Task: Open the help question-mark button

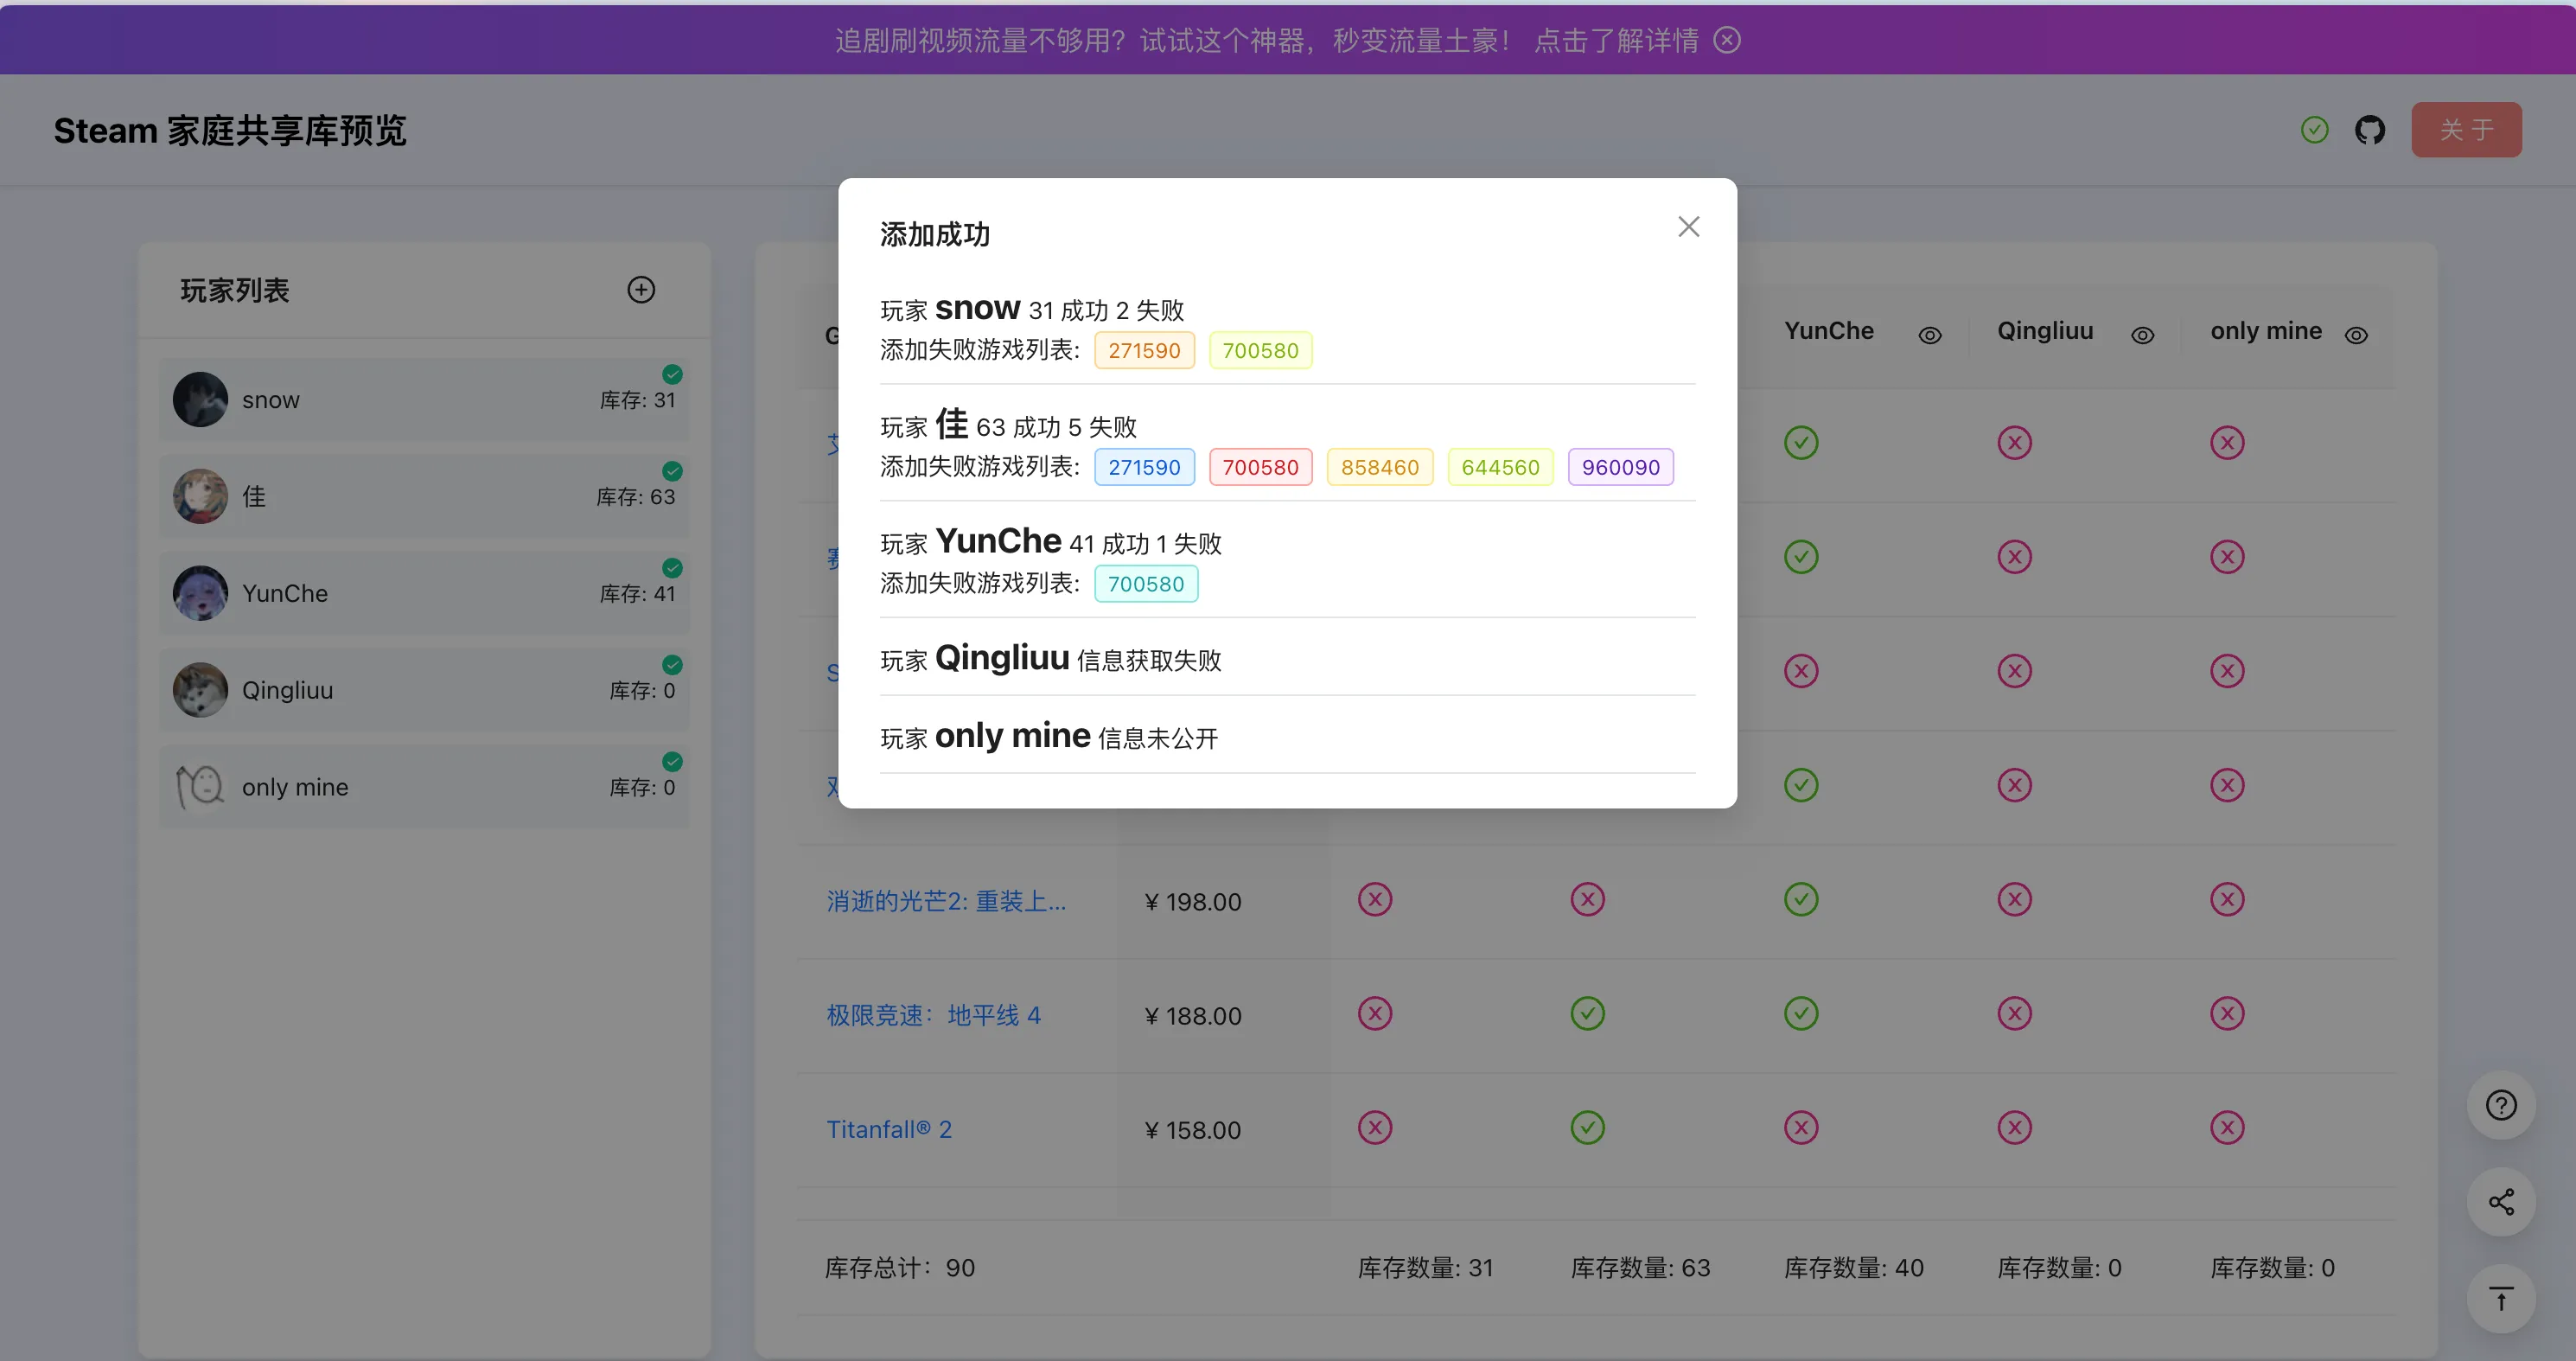Action: click(2500, 1105)
